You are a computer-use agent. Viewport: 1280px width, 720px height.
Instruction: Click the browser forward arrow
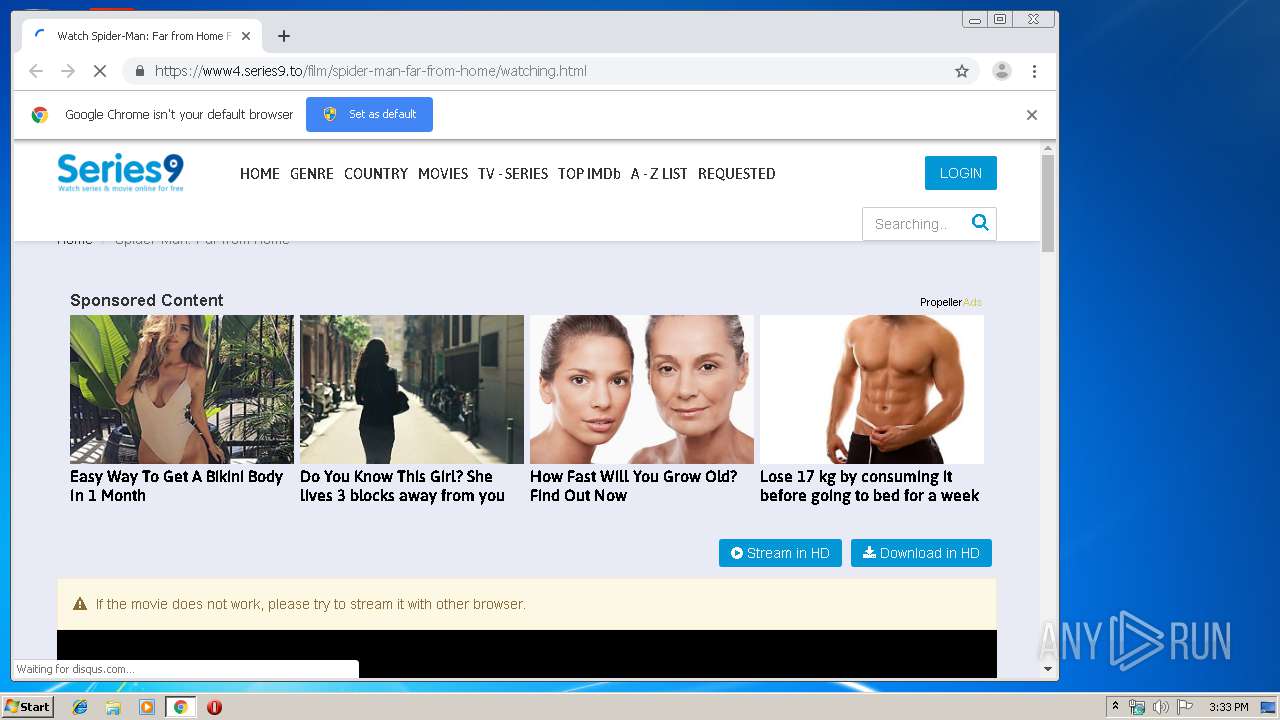tap(68, 71)
